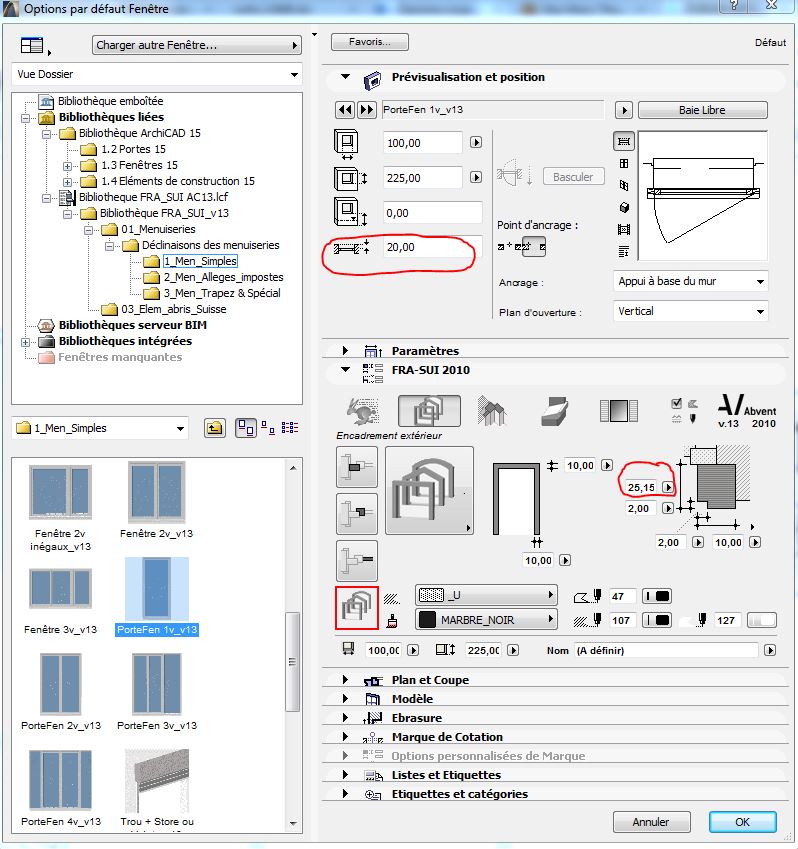Expand the Marque de Cotation panel
This screenshot has width=798, height=849.
click(x=345, y=737)
